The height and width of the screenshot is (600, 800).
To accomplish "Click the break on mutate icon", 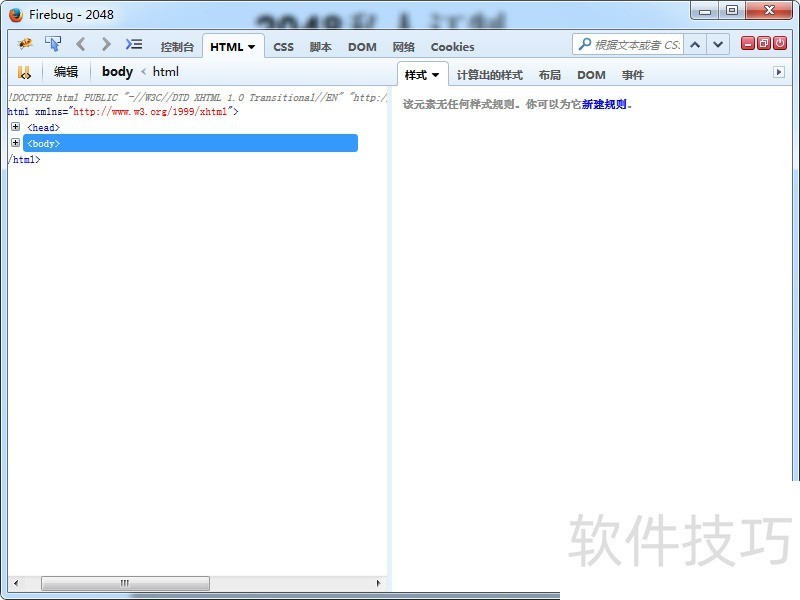I will [24, 72].
